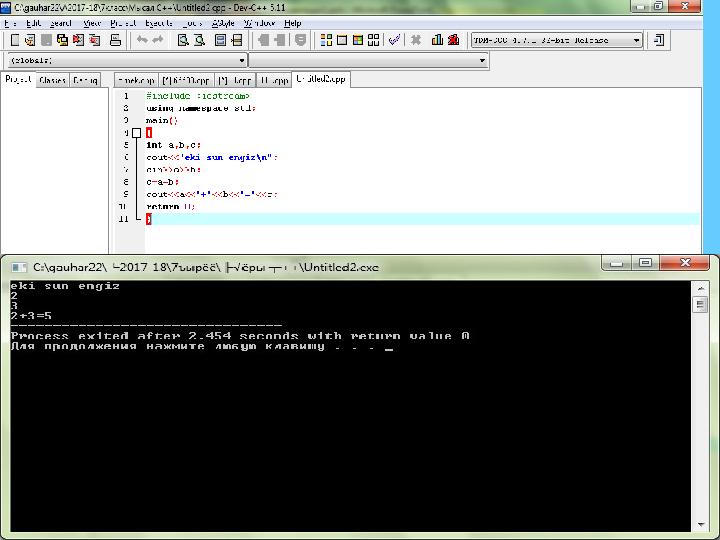Image resolution: width=720 pixels, height=540 pixels.
Task: Undo the last edit with the toolbar arrow
Action: pyautogui.click(x=142, y=40)
